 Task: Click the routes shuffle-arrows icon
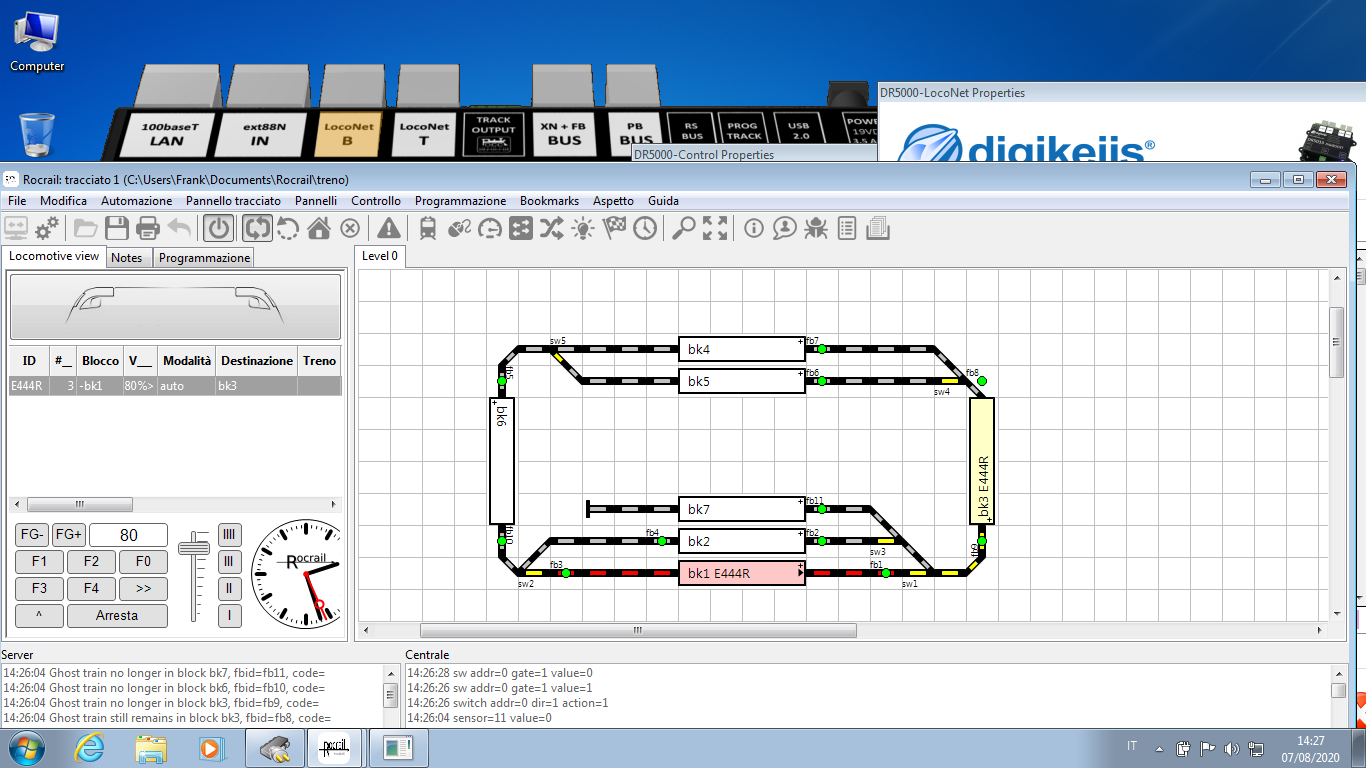(x=551, y=228)
